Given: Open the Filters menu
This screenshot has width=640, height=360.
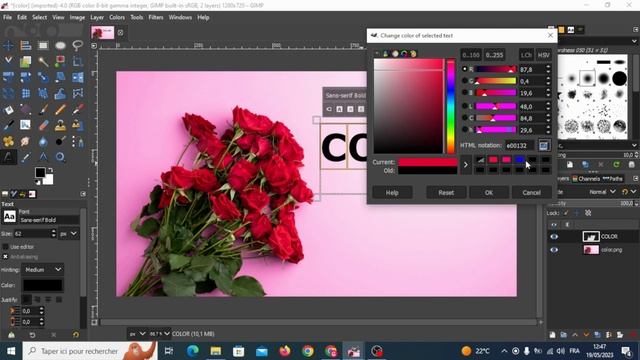Looking at the screenshot, I should pos(156,18).
